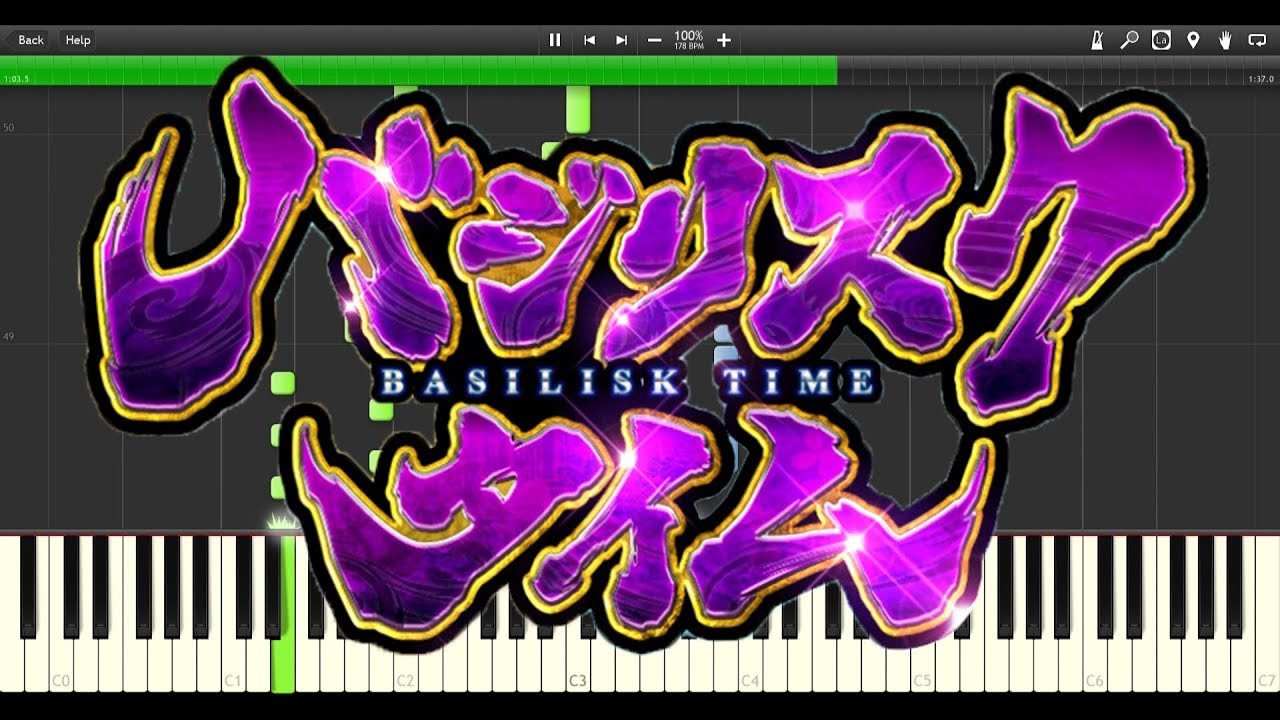
Task: Click the falling green note block near the left
Action: coord(283,383)
